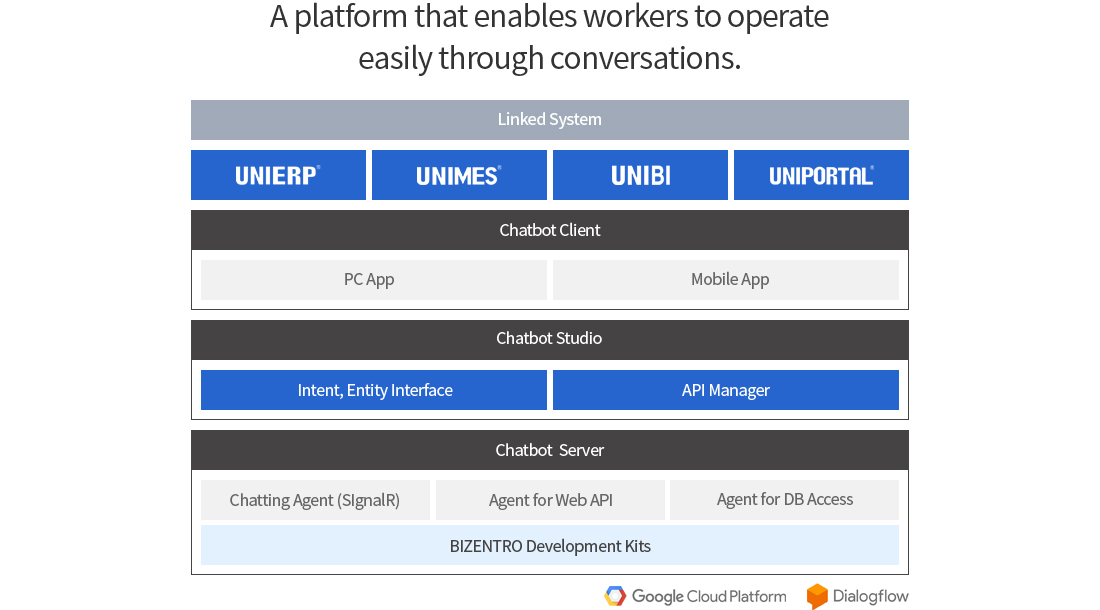The width and height of the screenshot is (1100, 610).
Task: Click the Chatbot Client header
Action: click(x=550, y=230)
